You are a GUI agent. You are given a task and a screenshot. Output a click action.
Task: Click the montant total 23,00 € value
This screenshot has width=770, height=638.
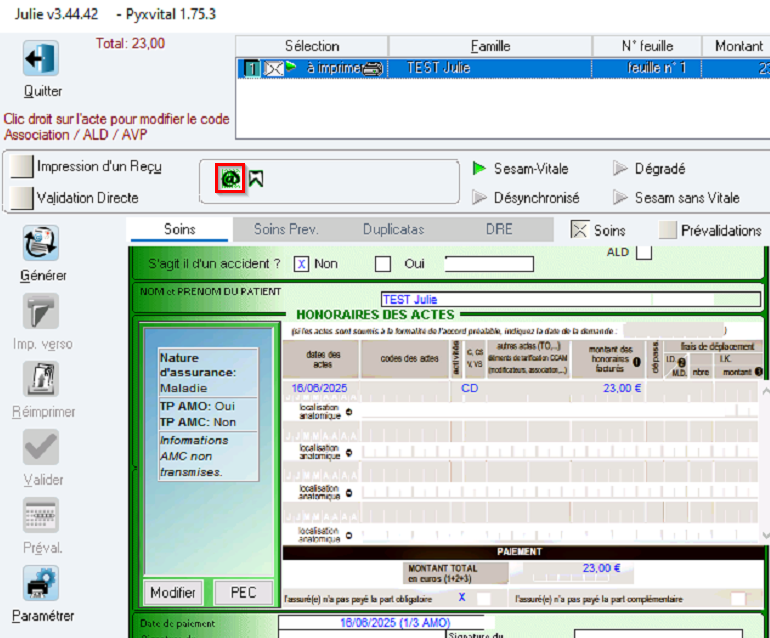point(602,568)
